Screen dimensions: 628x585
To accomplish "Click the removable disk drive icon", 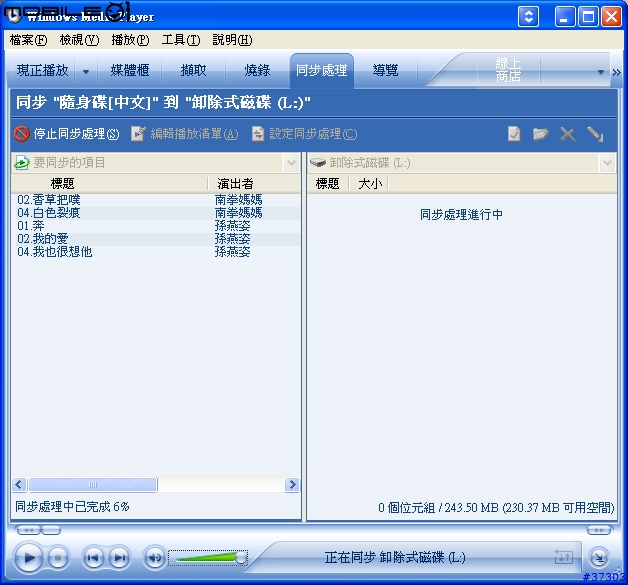I will [x=318, y=163].
